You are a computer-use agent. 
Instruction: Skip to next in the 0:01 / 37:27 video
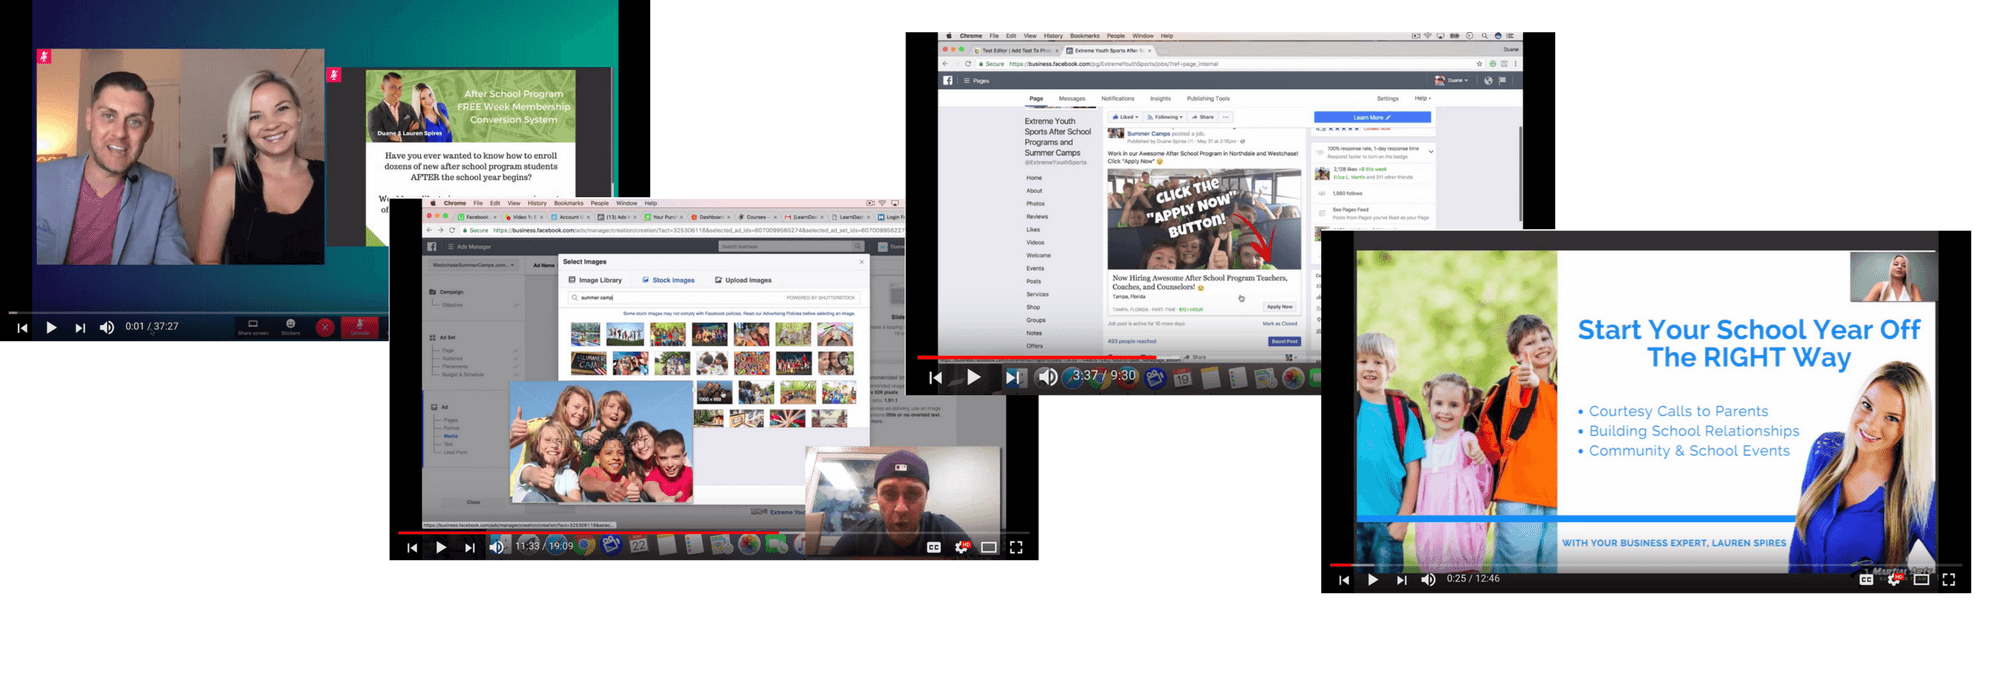[80, 327]
